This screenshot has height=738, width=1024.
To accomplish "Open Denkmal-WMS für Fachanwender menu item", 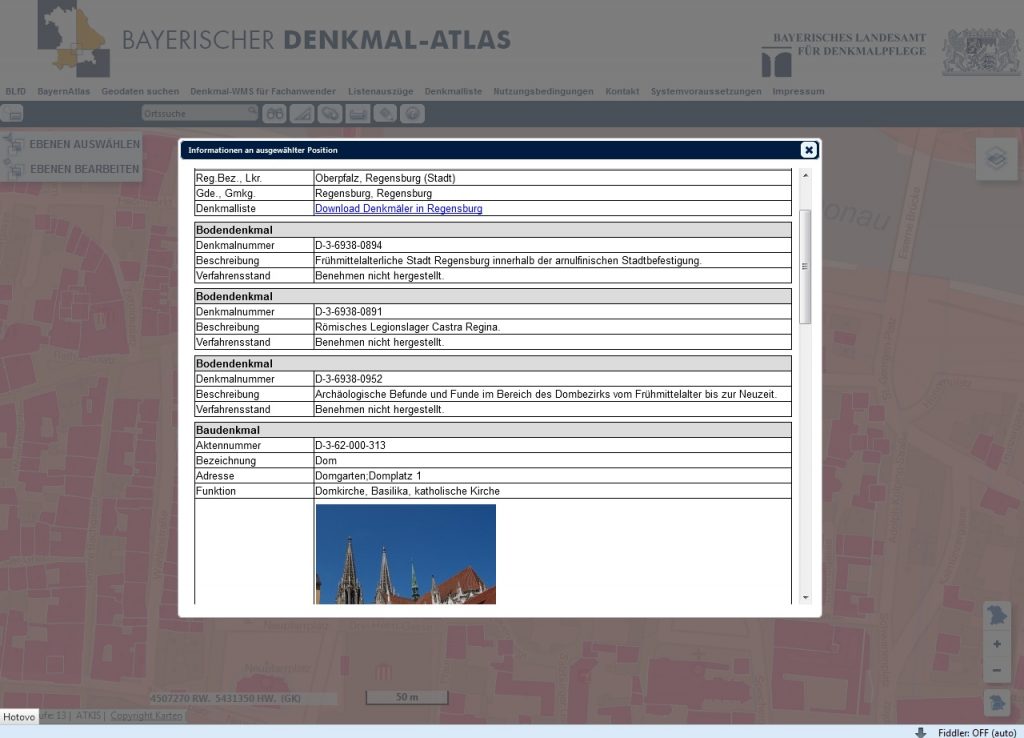I will 263,91.
